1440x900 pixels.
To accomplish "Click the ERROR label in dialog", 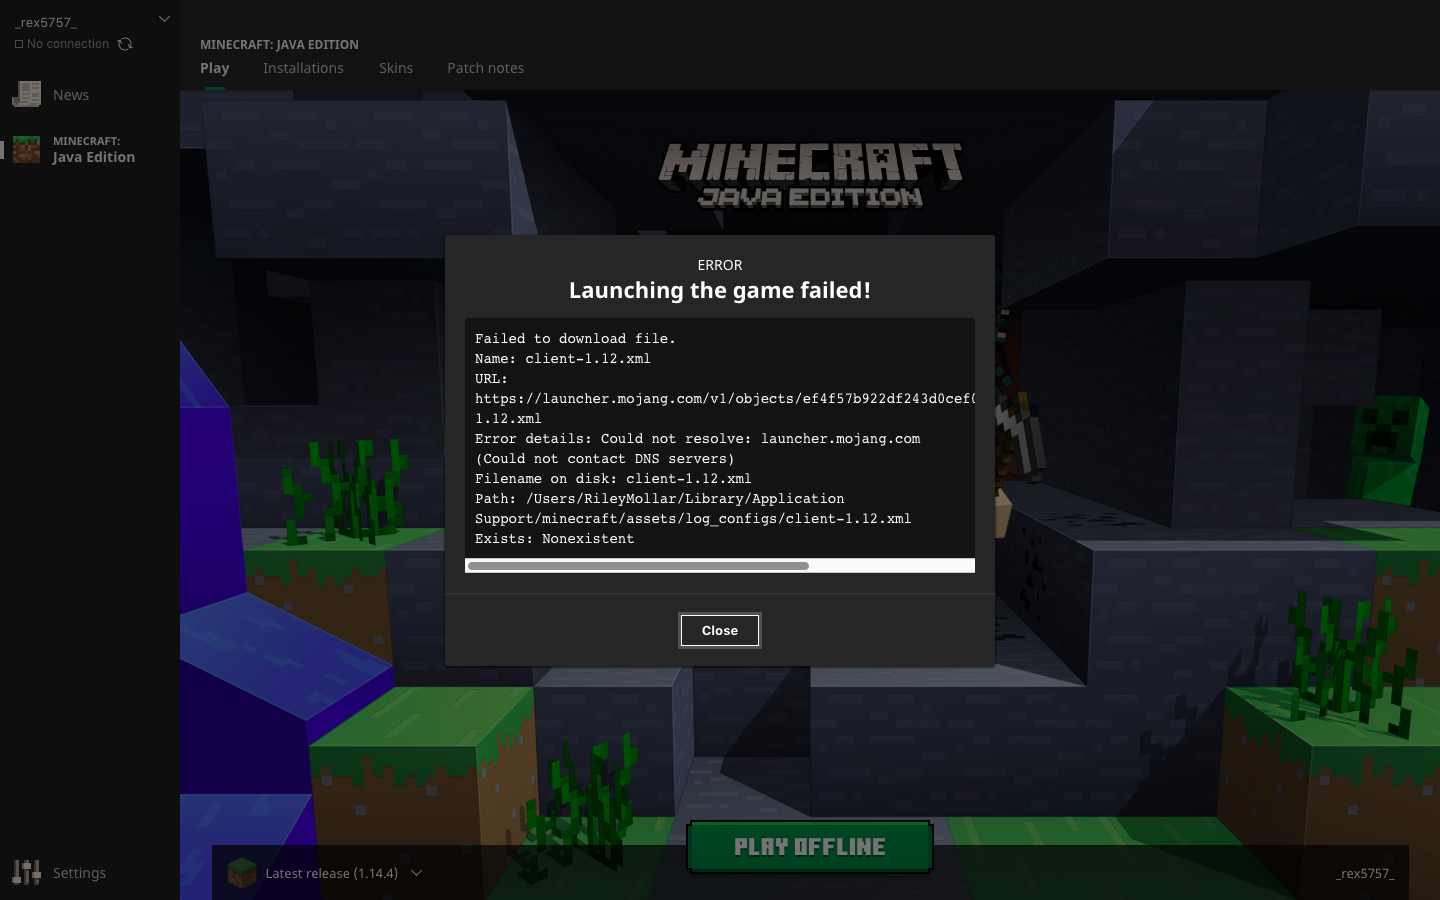I will (x=720, y=265).
